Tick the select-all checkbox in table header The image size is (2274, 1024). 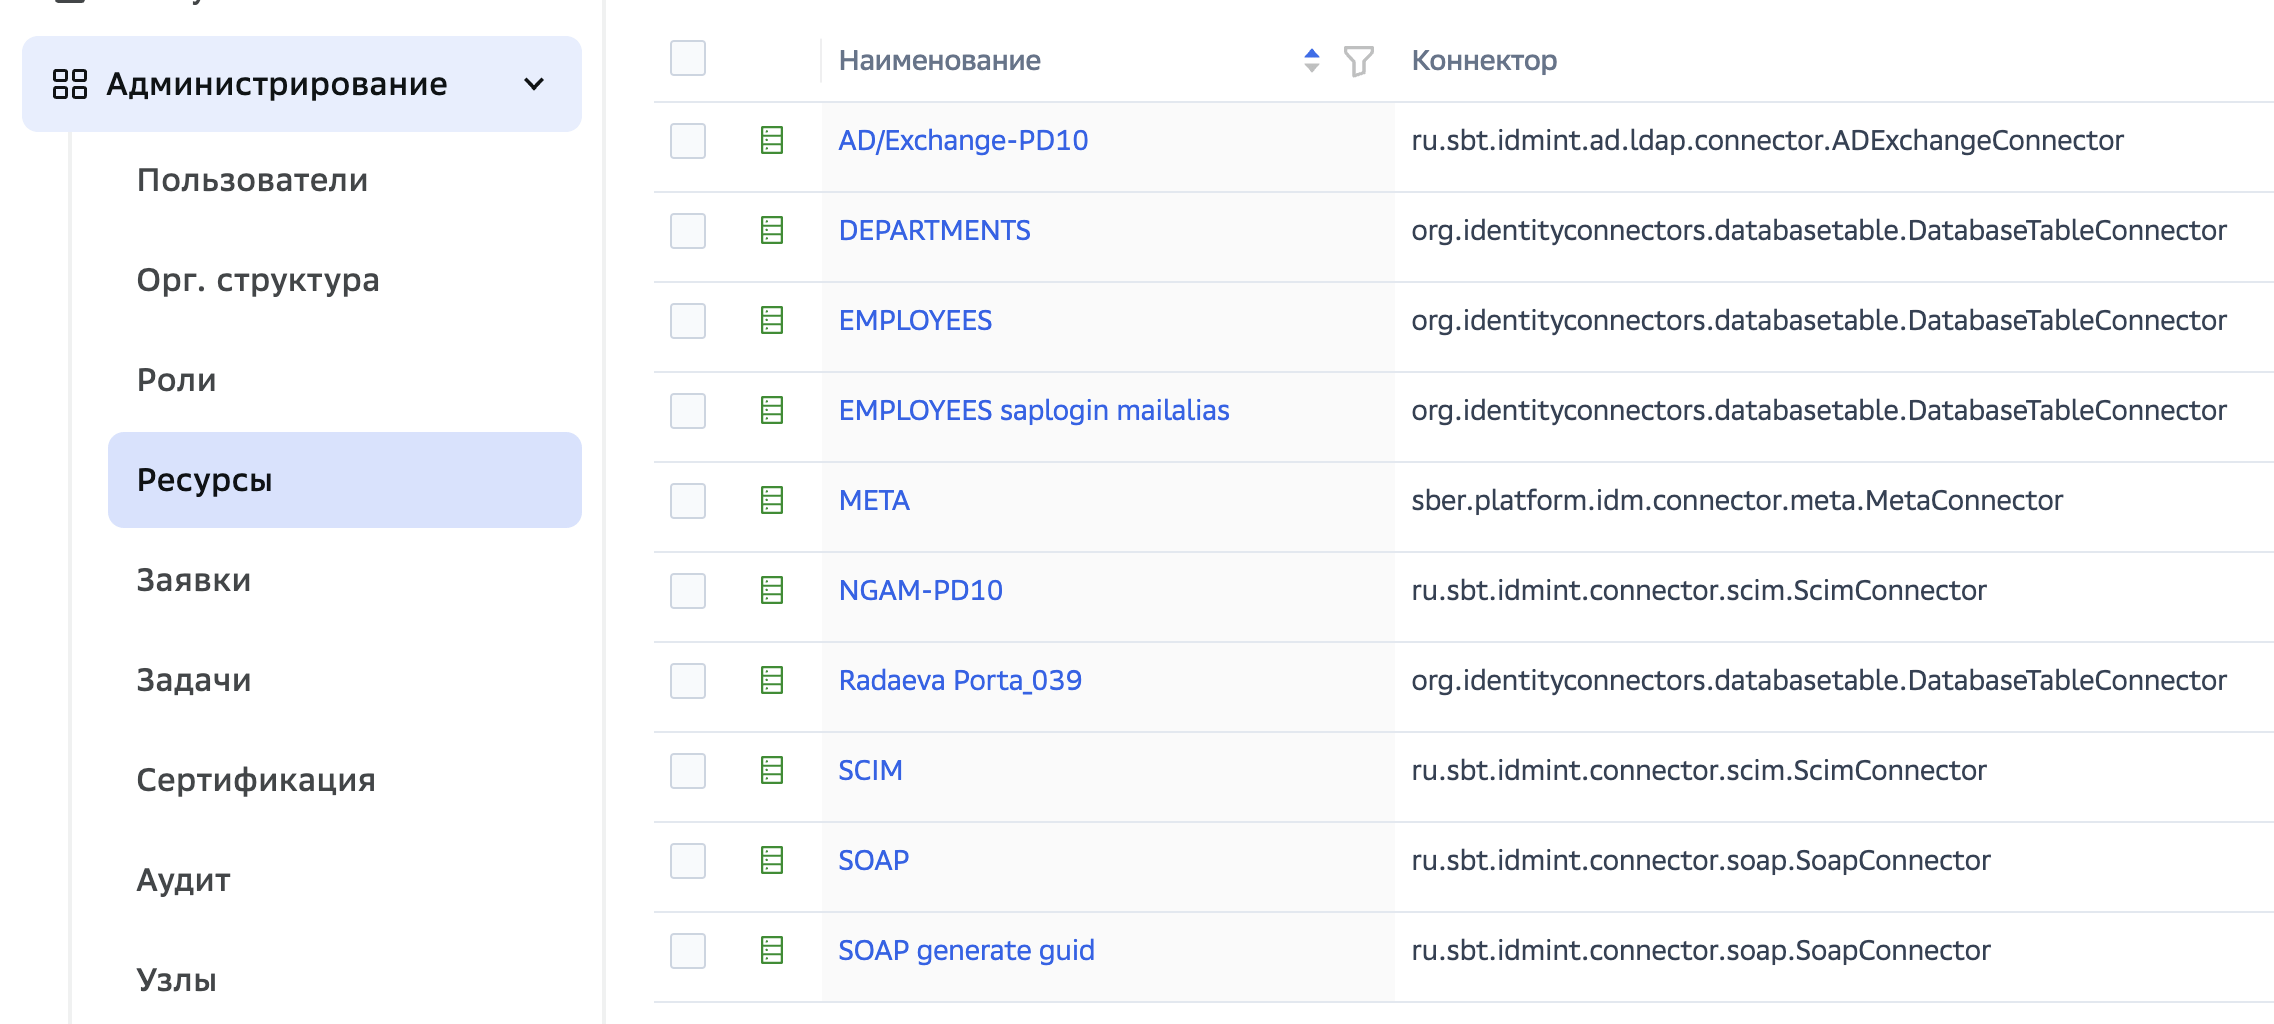tap(688, 58)
